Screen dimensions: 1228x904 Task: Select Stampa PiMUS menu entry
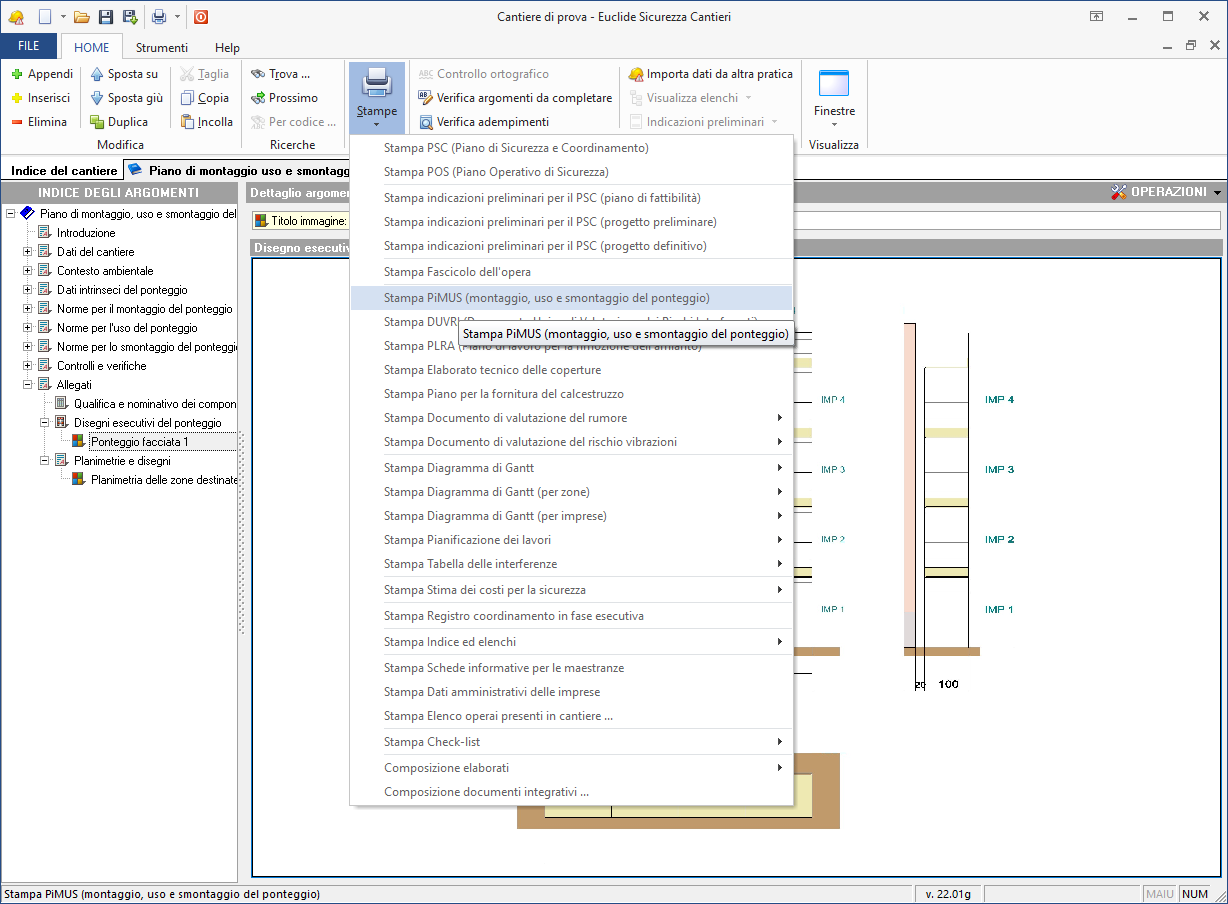tap(546, 298)
